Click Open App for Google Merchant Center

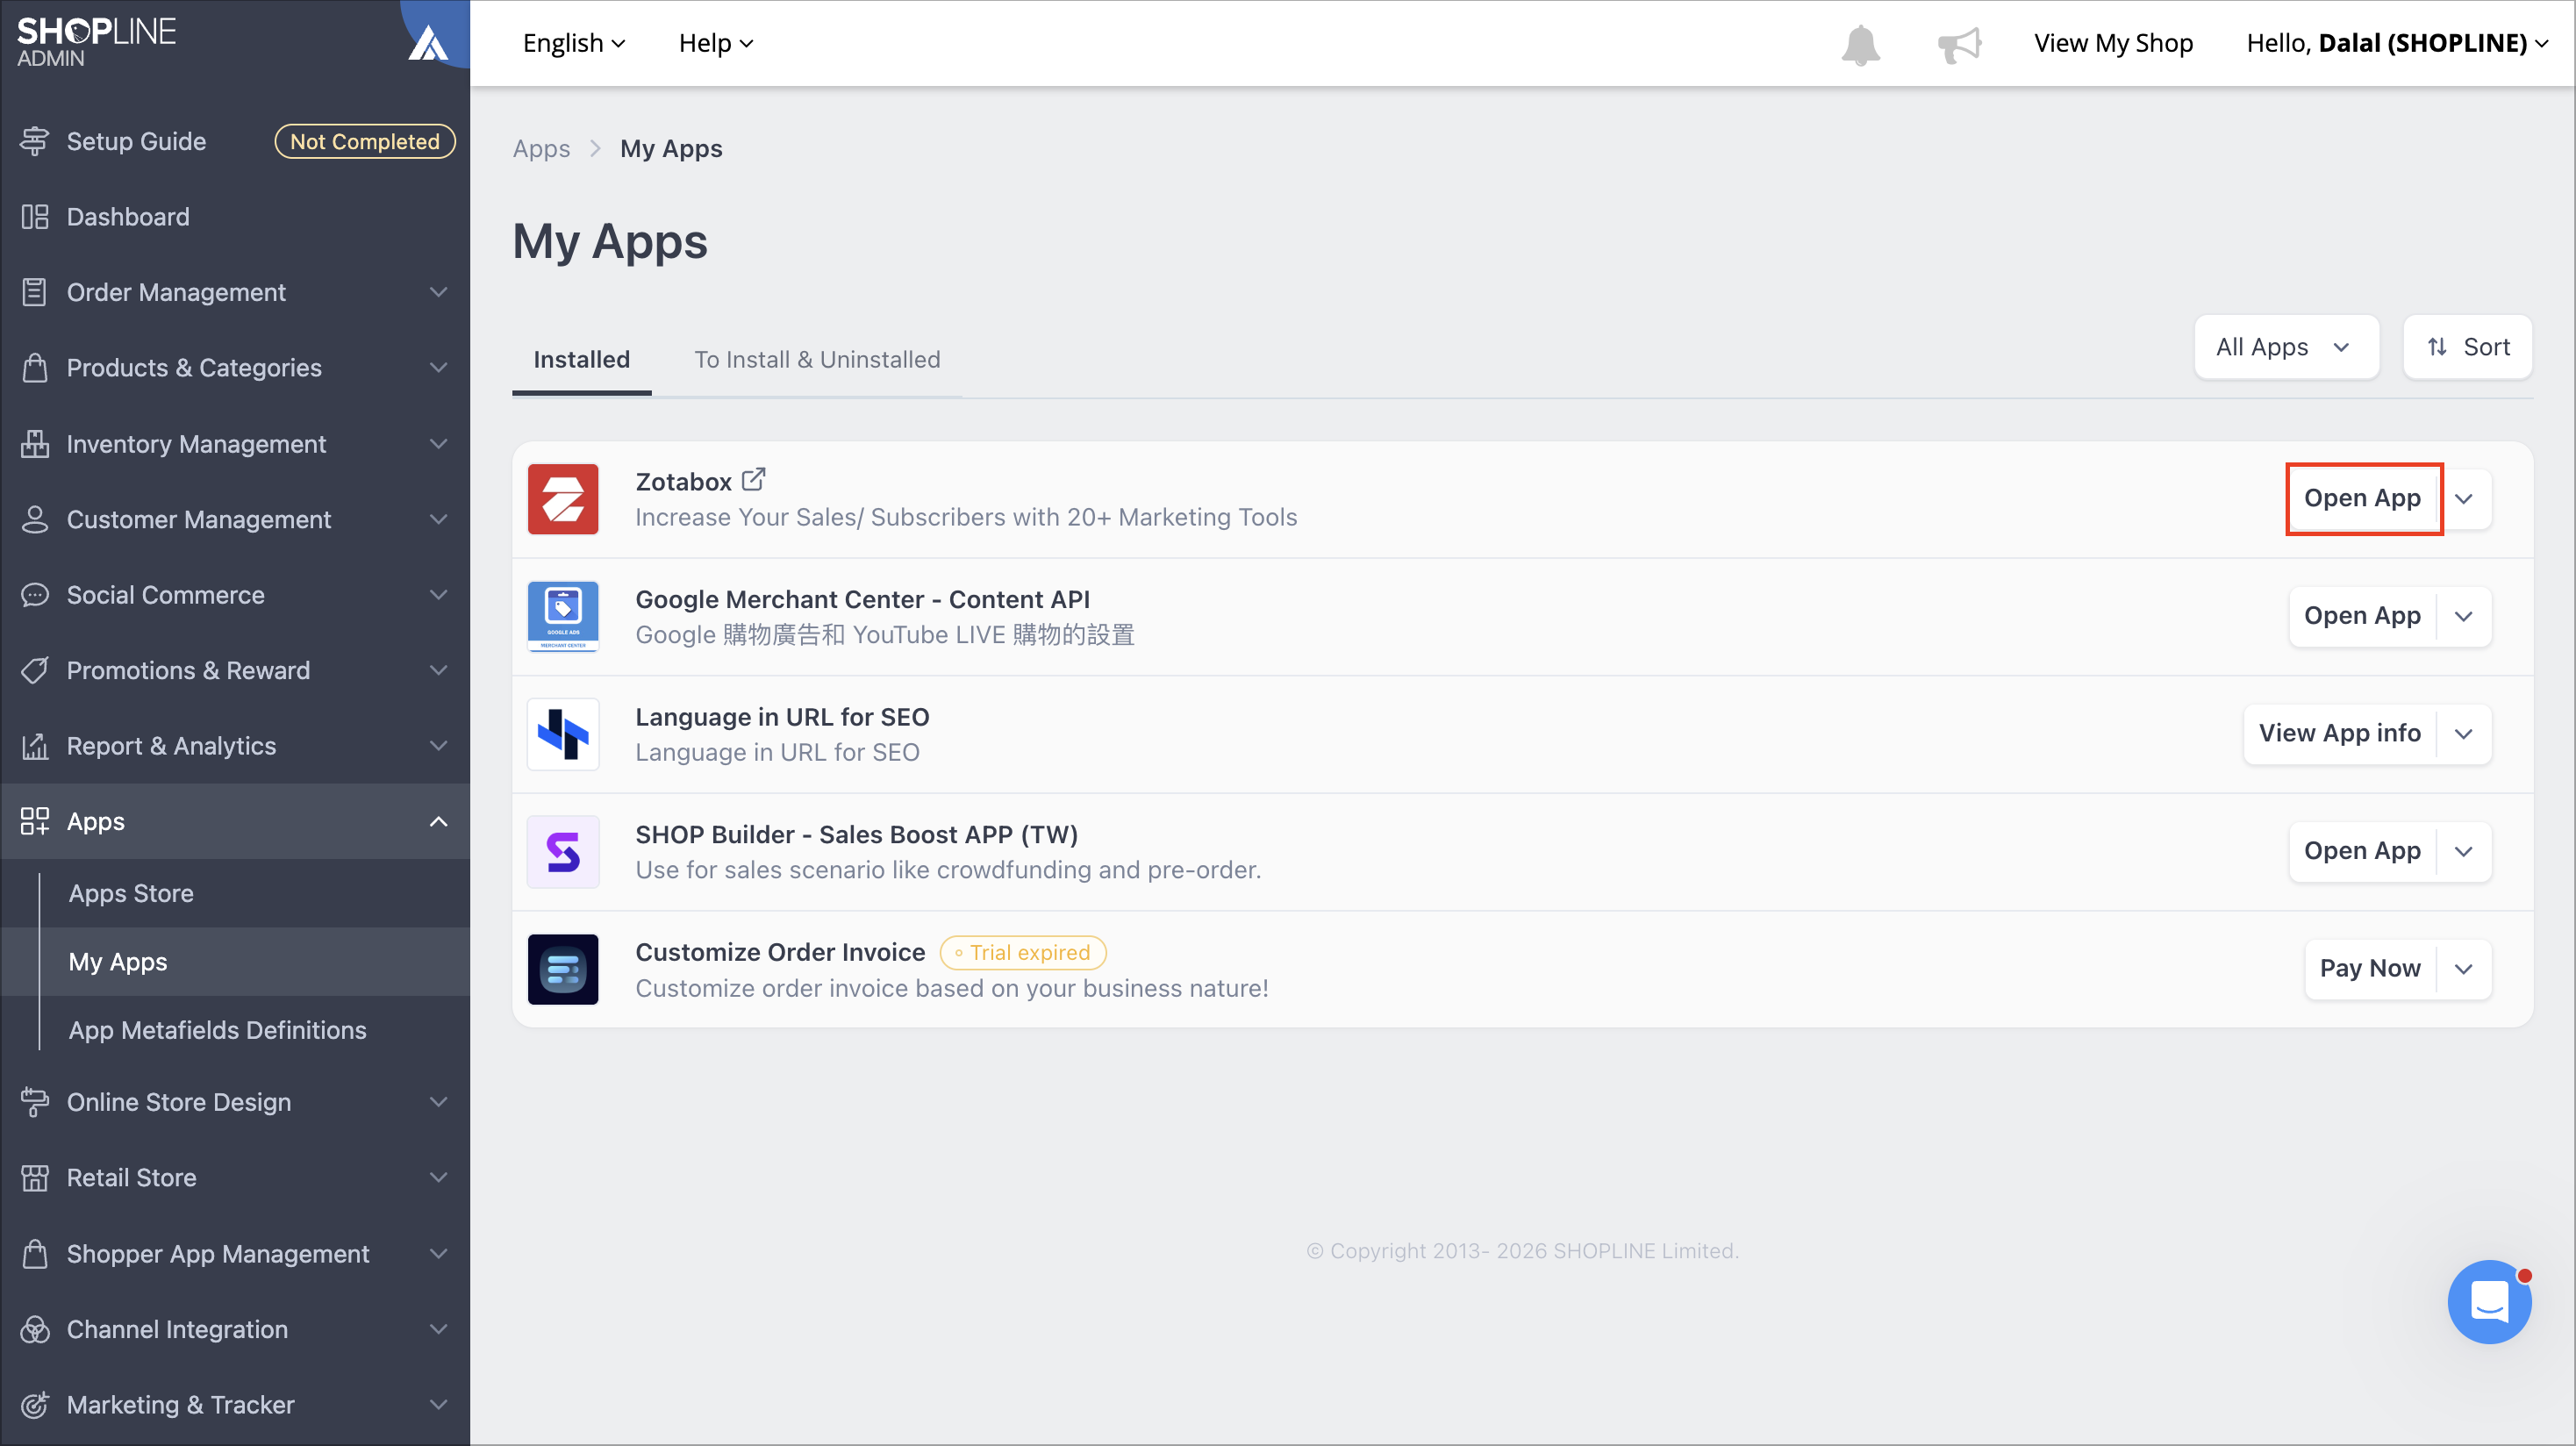[x=2363, y=616]
